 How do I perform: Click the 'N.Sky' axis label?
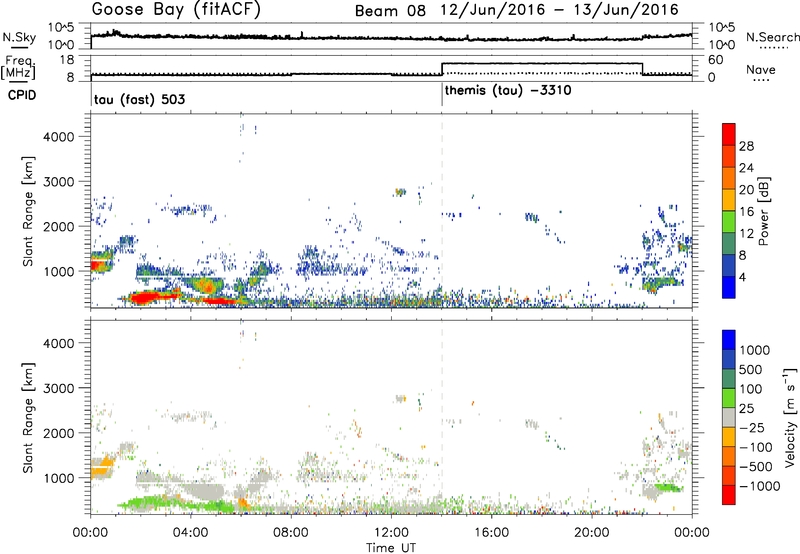point(19,37)
